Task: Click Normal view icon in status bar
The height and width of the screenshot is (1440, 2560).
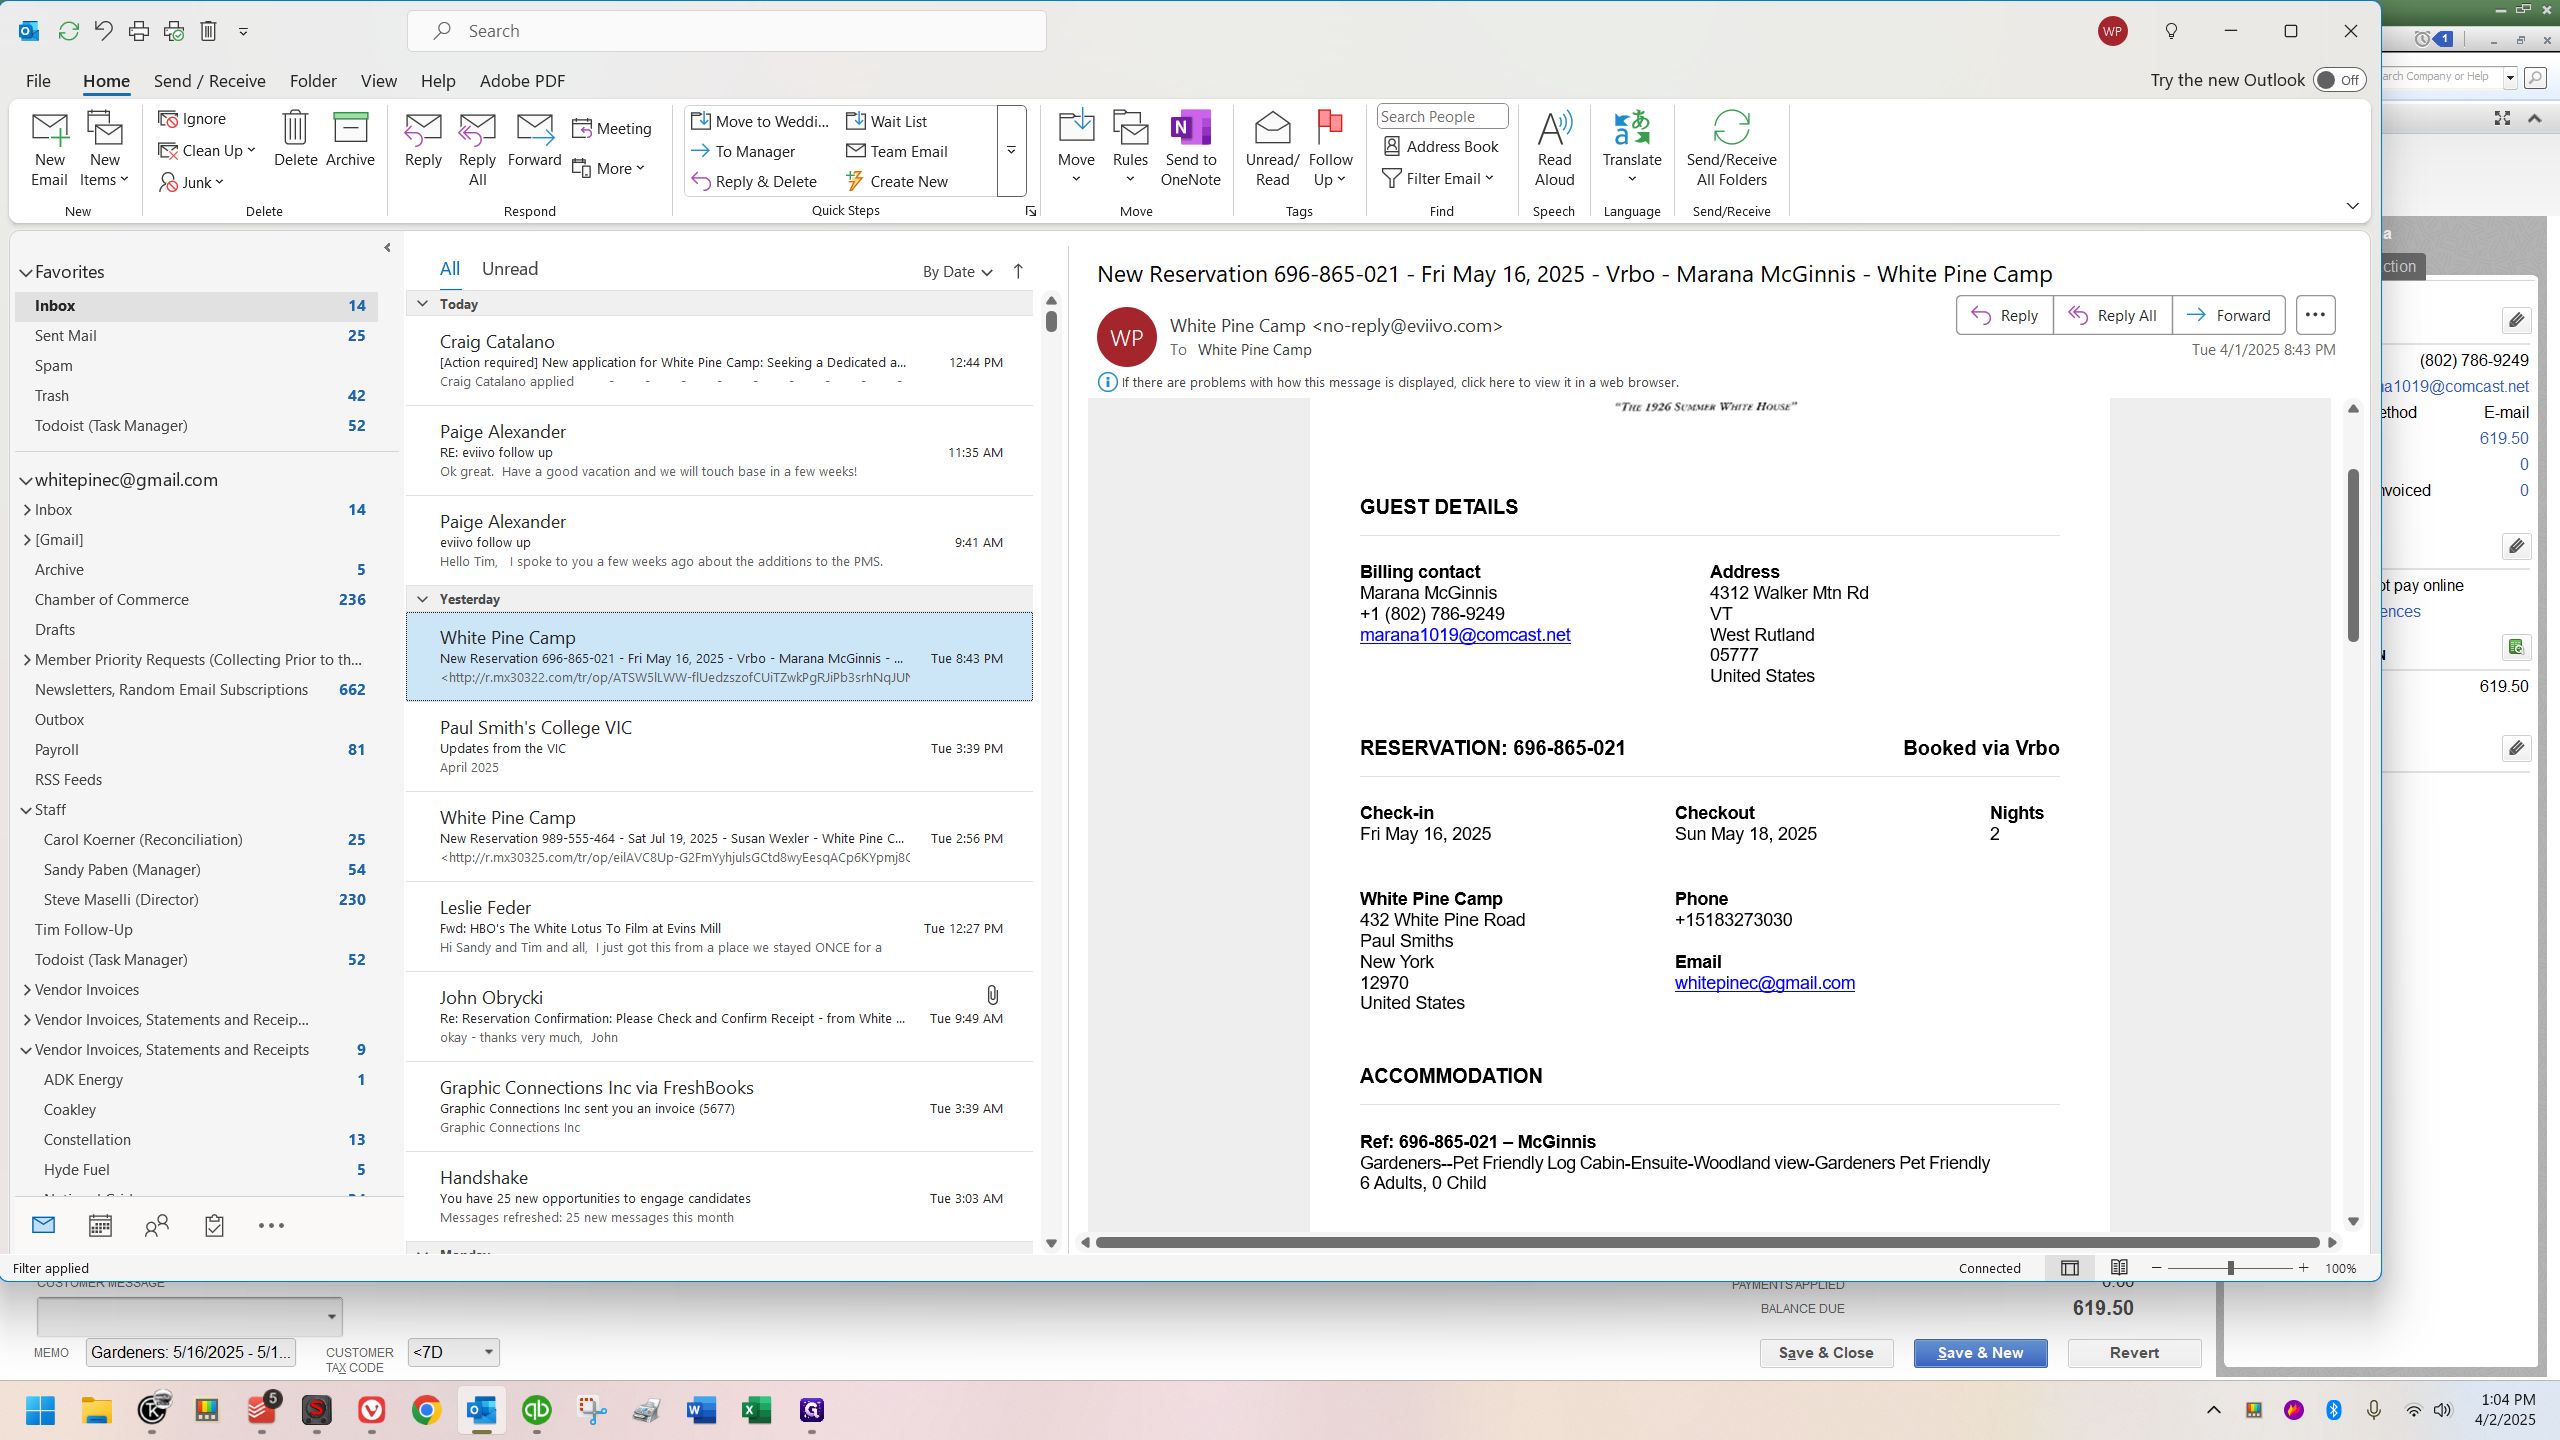Action: pos(2069,1267)
